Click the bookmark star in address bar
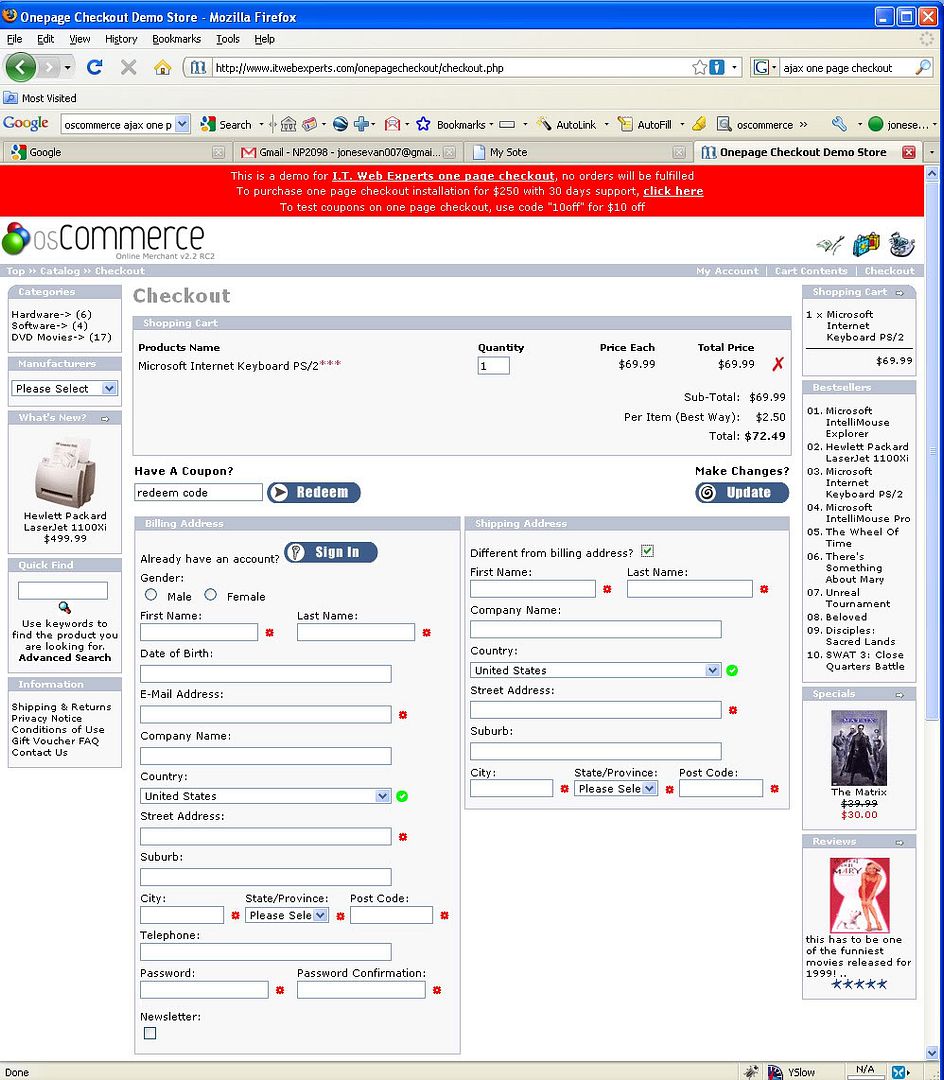 pos(699,67)
